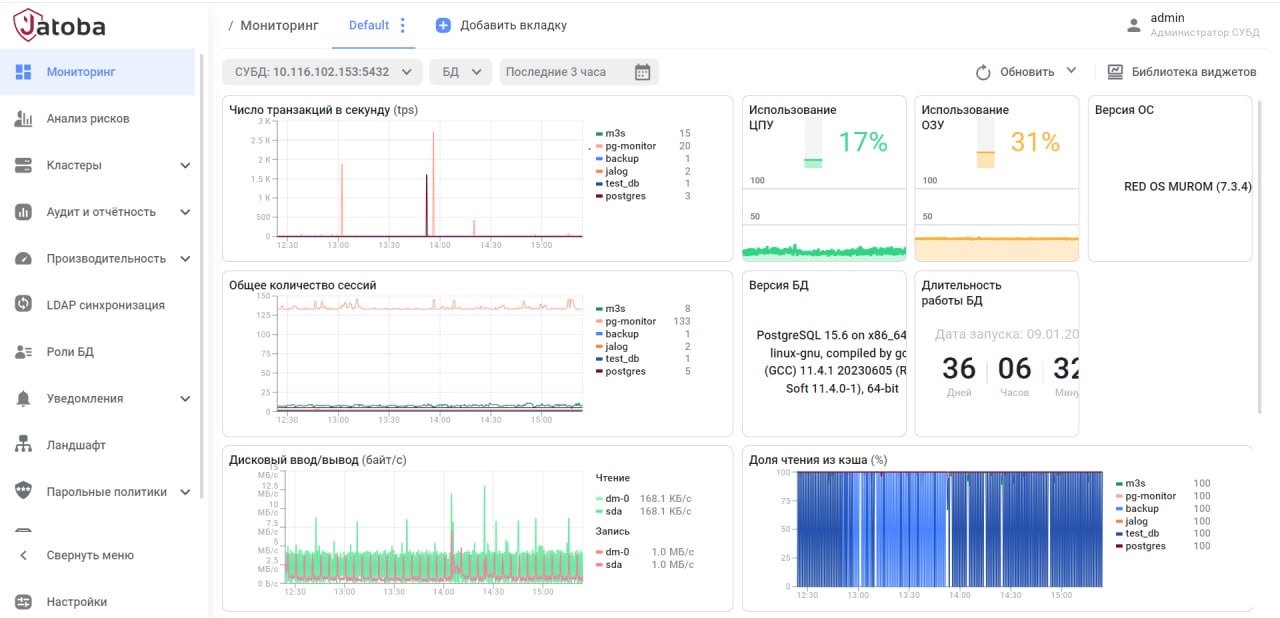Viewport: 1280px width, 618px height.
Task: Click the blue plus icon for adding a tab
Action: (x=443, y=25)
